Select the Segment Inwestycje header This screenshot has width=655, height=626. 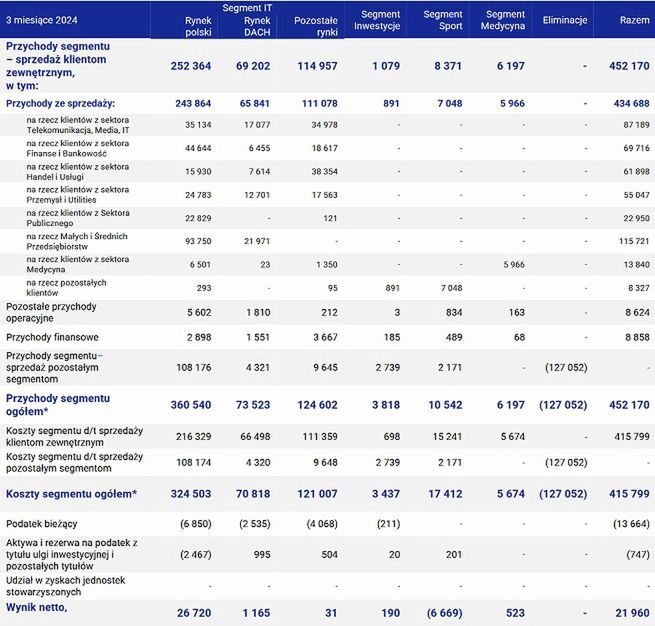[x=377, y=20]
